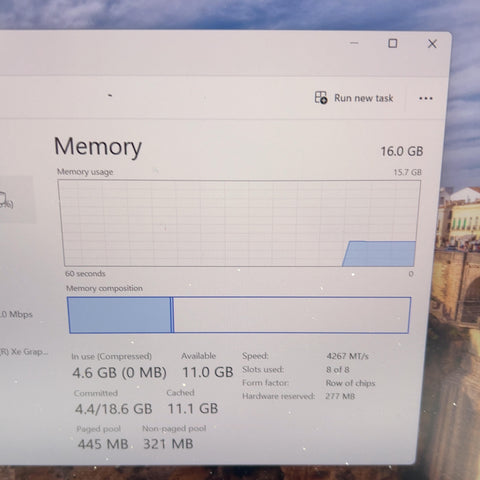Open the Xe Graphics GPU sidebar item
The image size is (480, 480).
(24, 352)
